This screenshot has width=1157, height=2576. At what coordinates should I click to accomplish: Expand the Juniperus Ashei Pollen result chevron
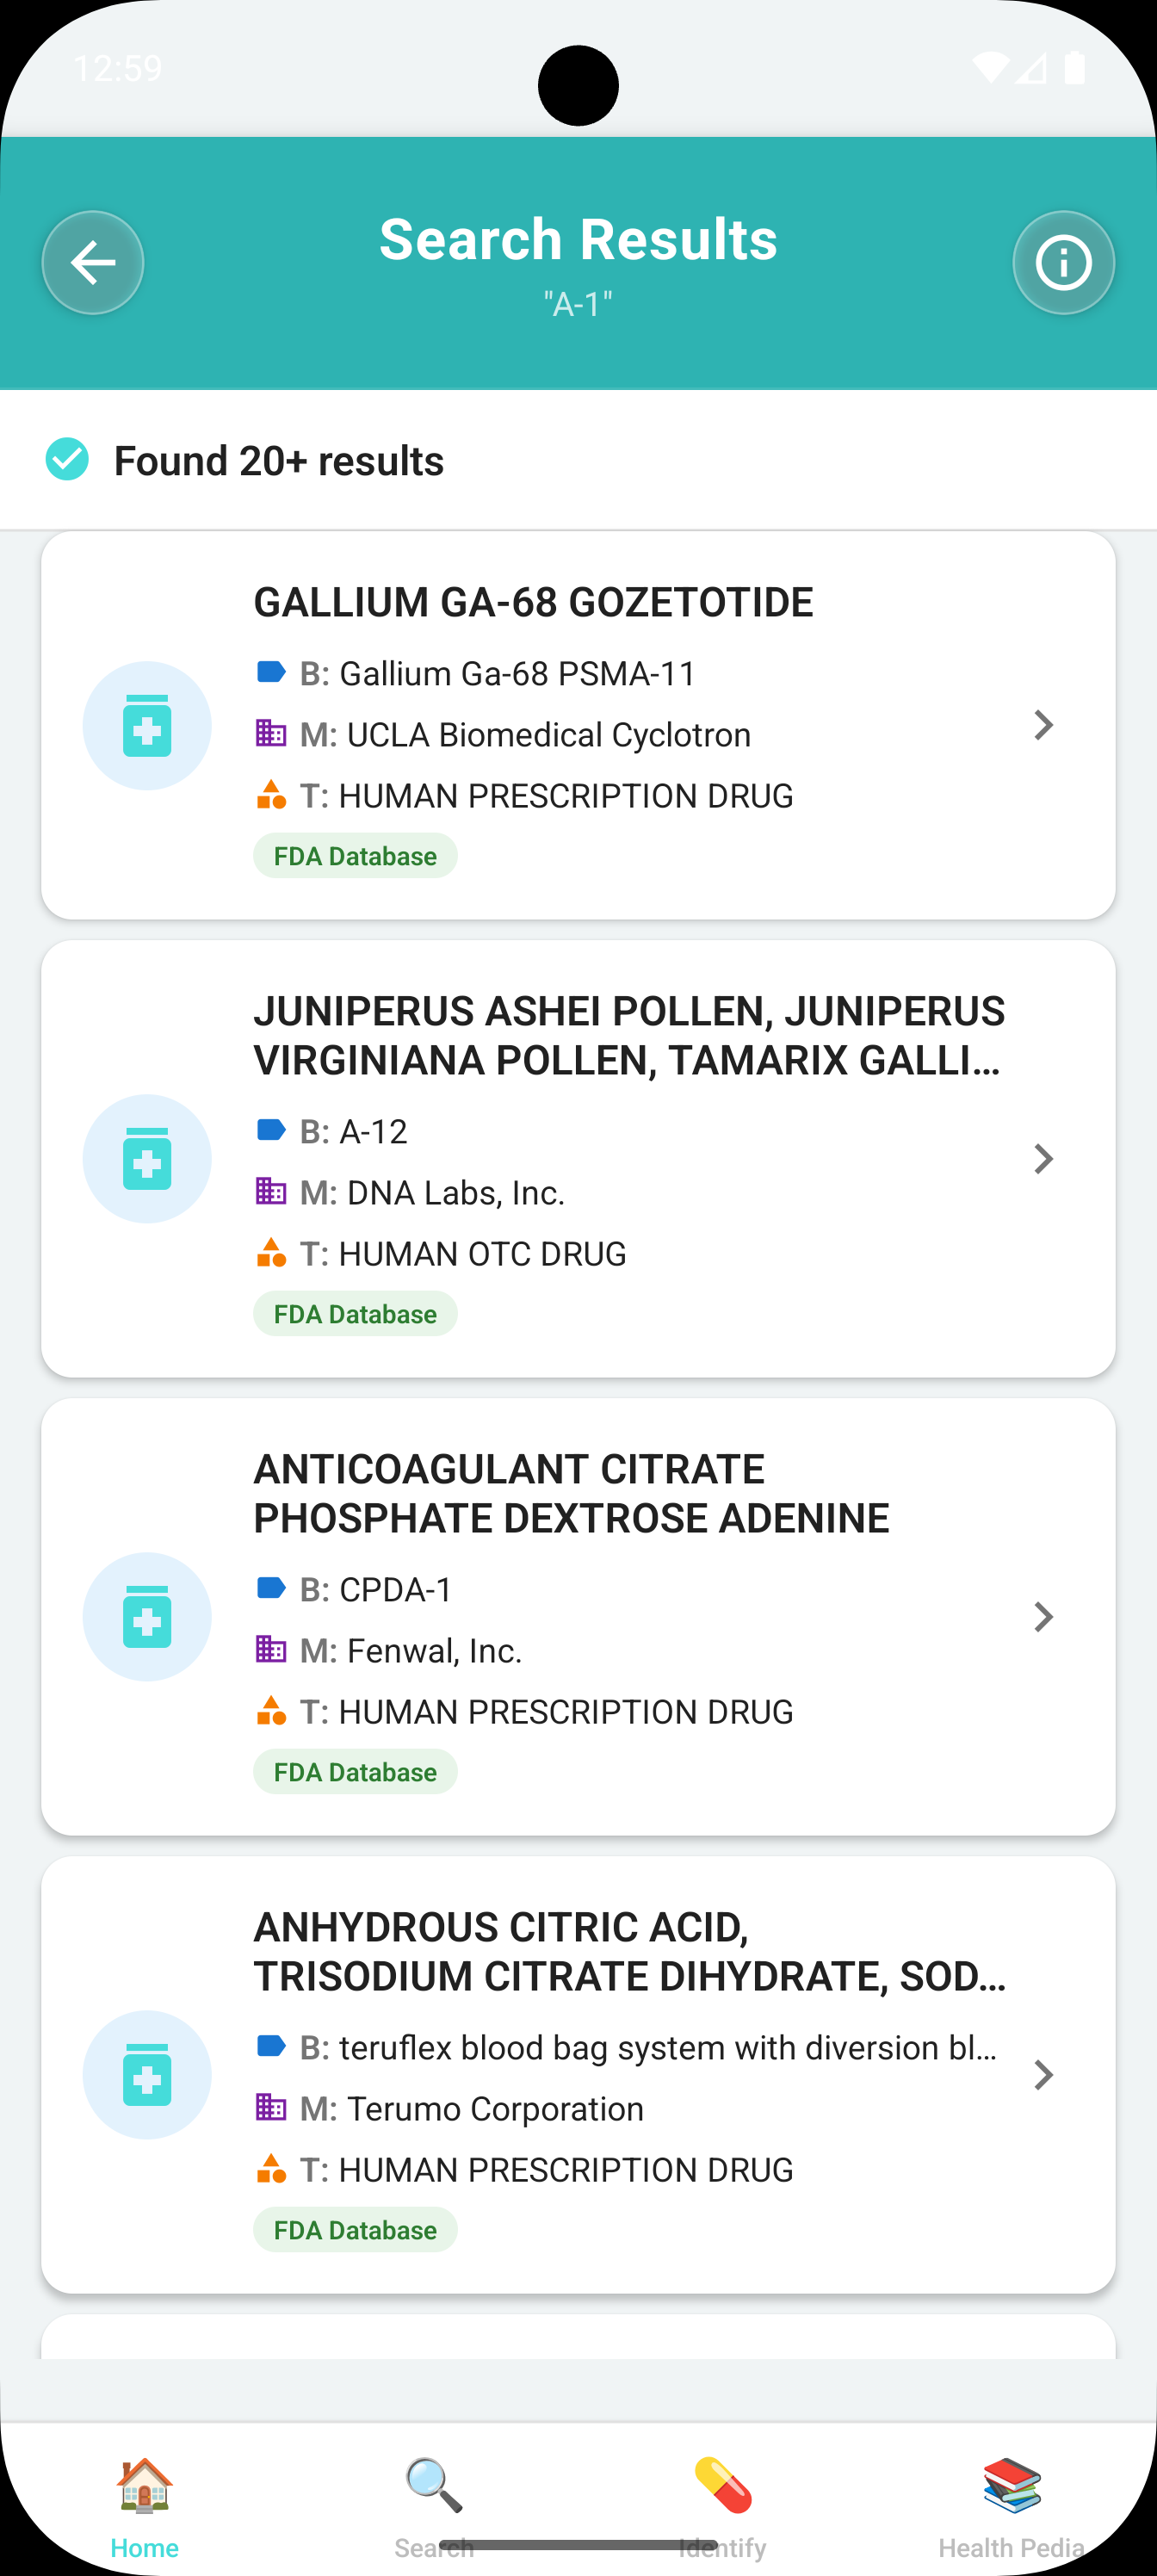coord(1043,1159)
